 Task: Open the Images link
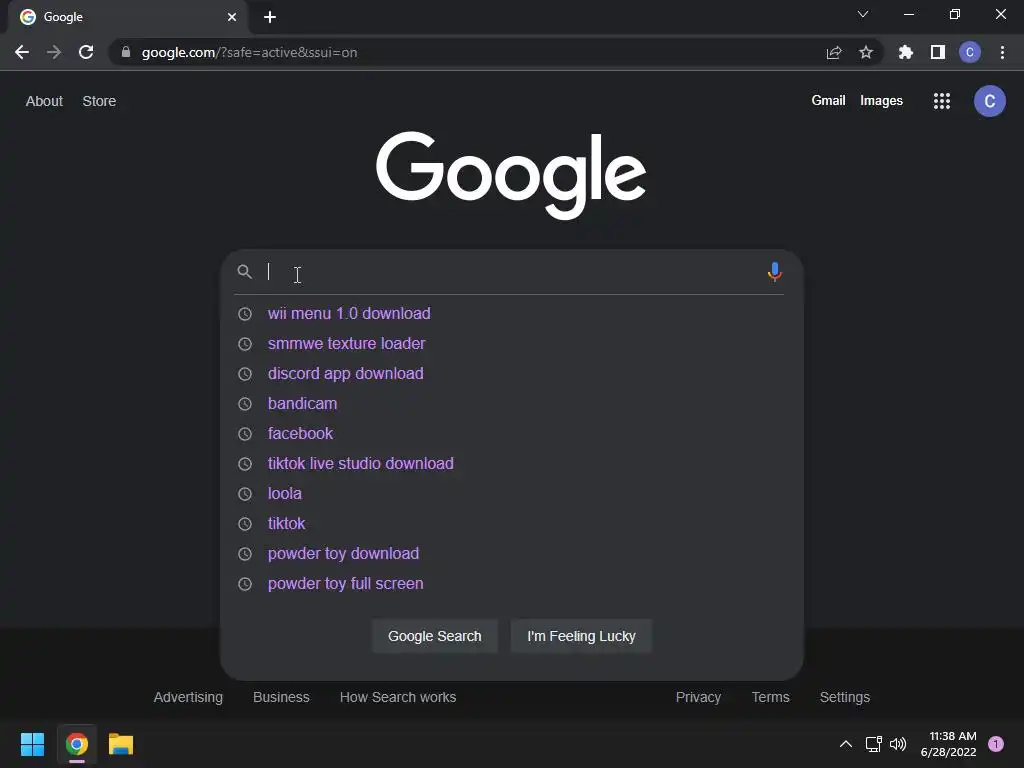point(881,101)
